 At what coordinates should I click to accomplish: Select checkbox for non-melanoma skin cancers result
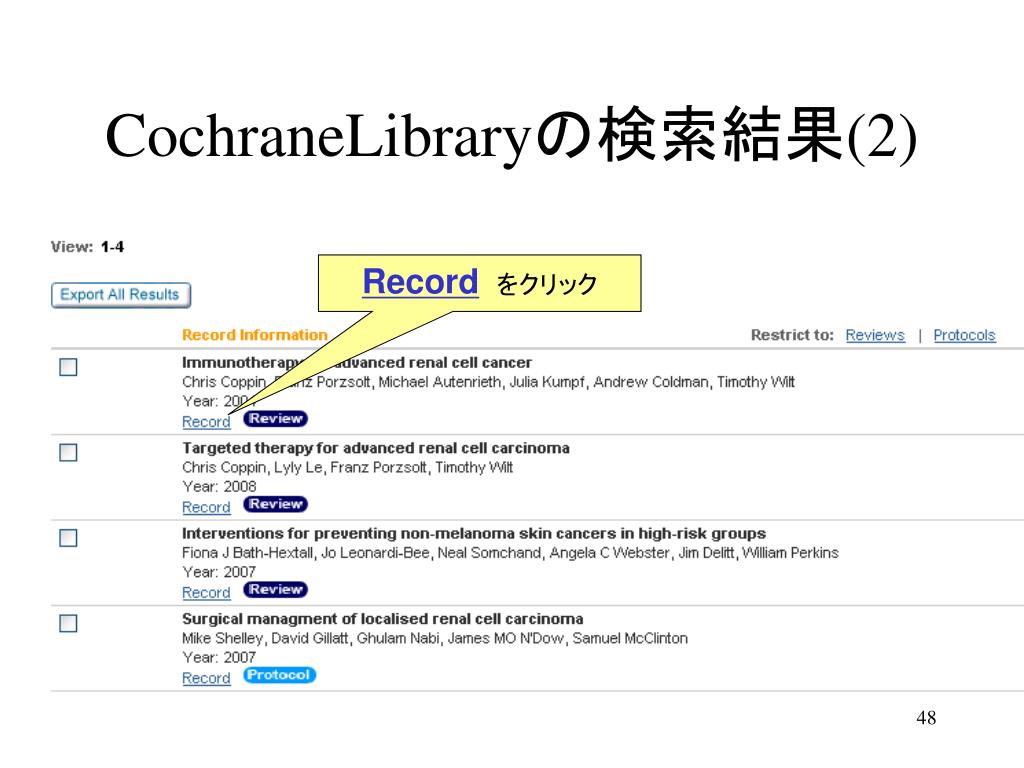click(68, 538)
